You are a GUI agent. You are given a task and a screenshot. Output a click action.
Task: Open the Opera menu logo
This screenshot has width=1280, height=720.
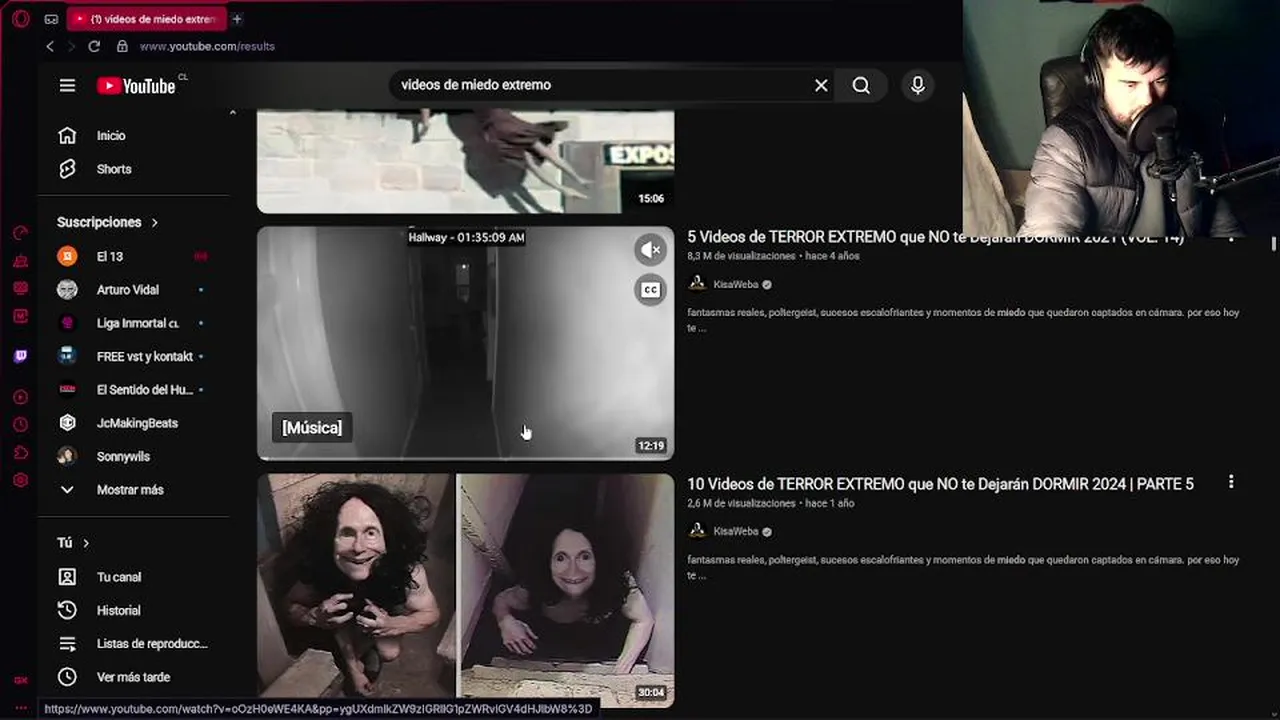click(20, 19)
